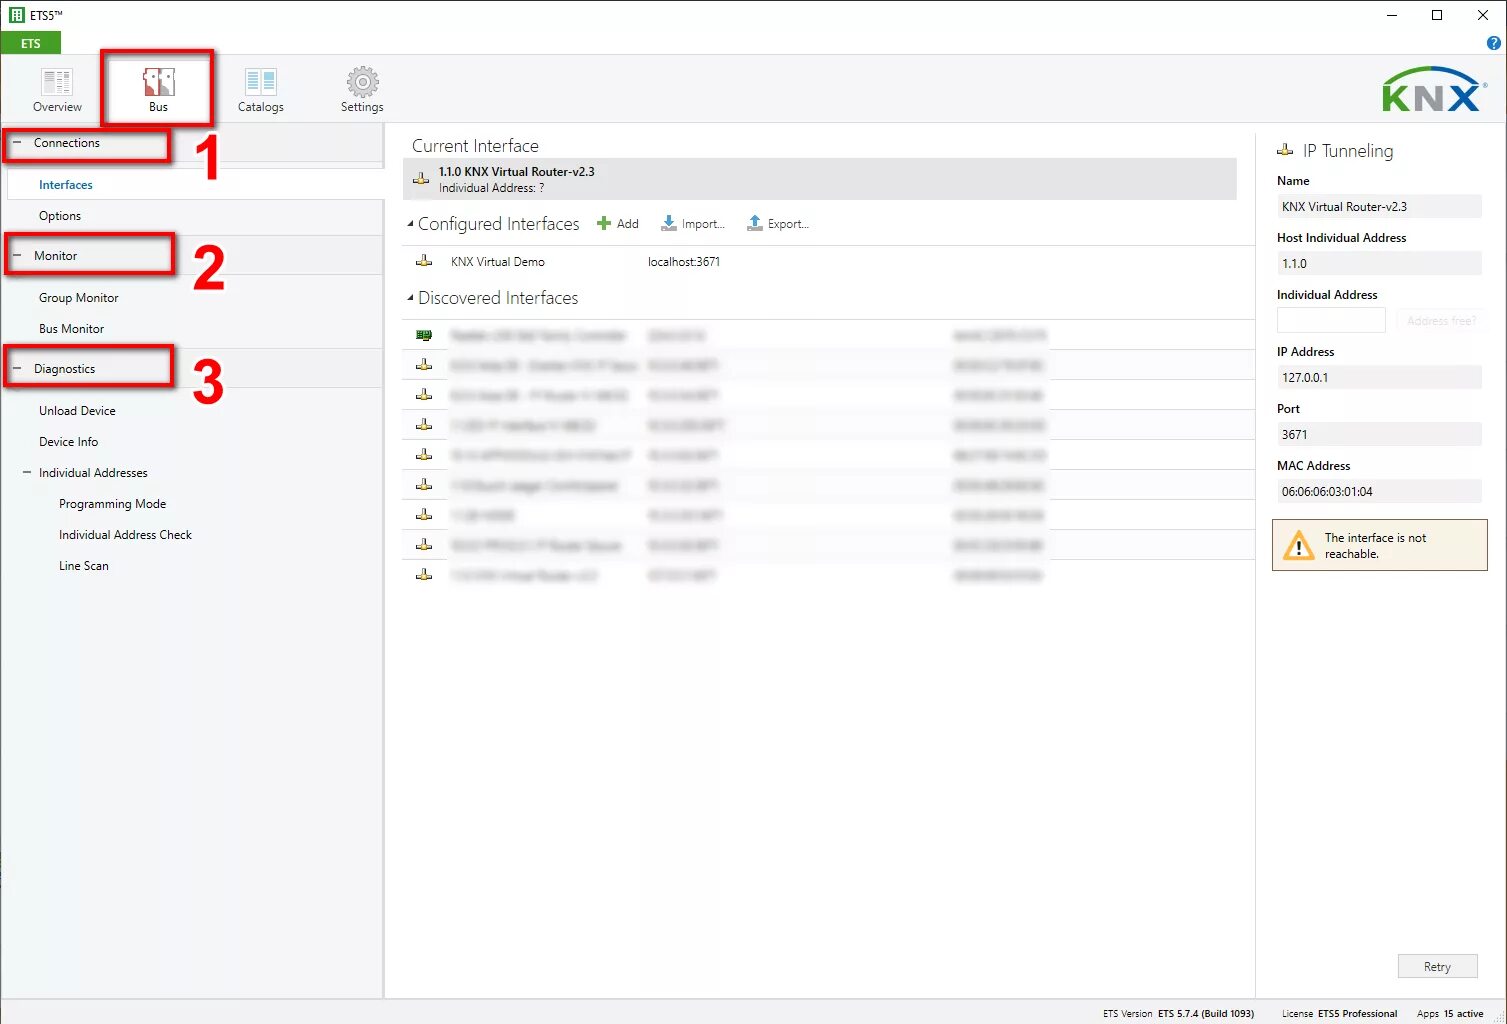Click the Name field KNX Virtual Router-v2.3
Viewport: 1507px width, 1024px height.
1379,206
